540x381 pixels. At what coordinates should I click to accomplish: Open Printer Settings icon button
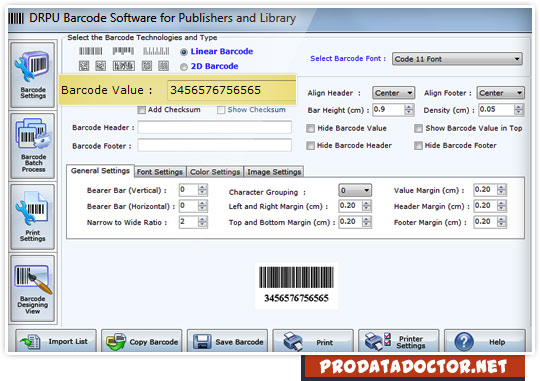399,341
